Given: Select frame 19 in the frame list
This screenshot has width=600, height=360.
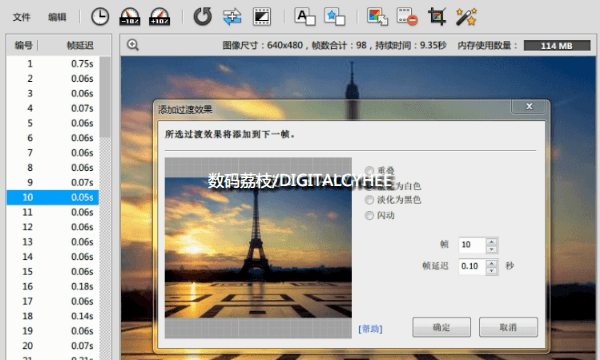Looking at the screenshot, I should point(53,331).
